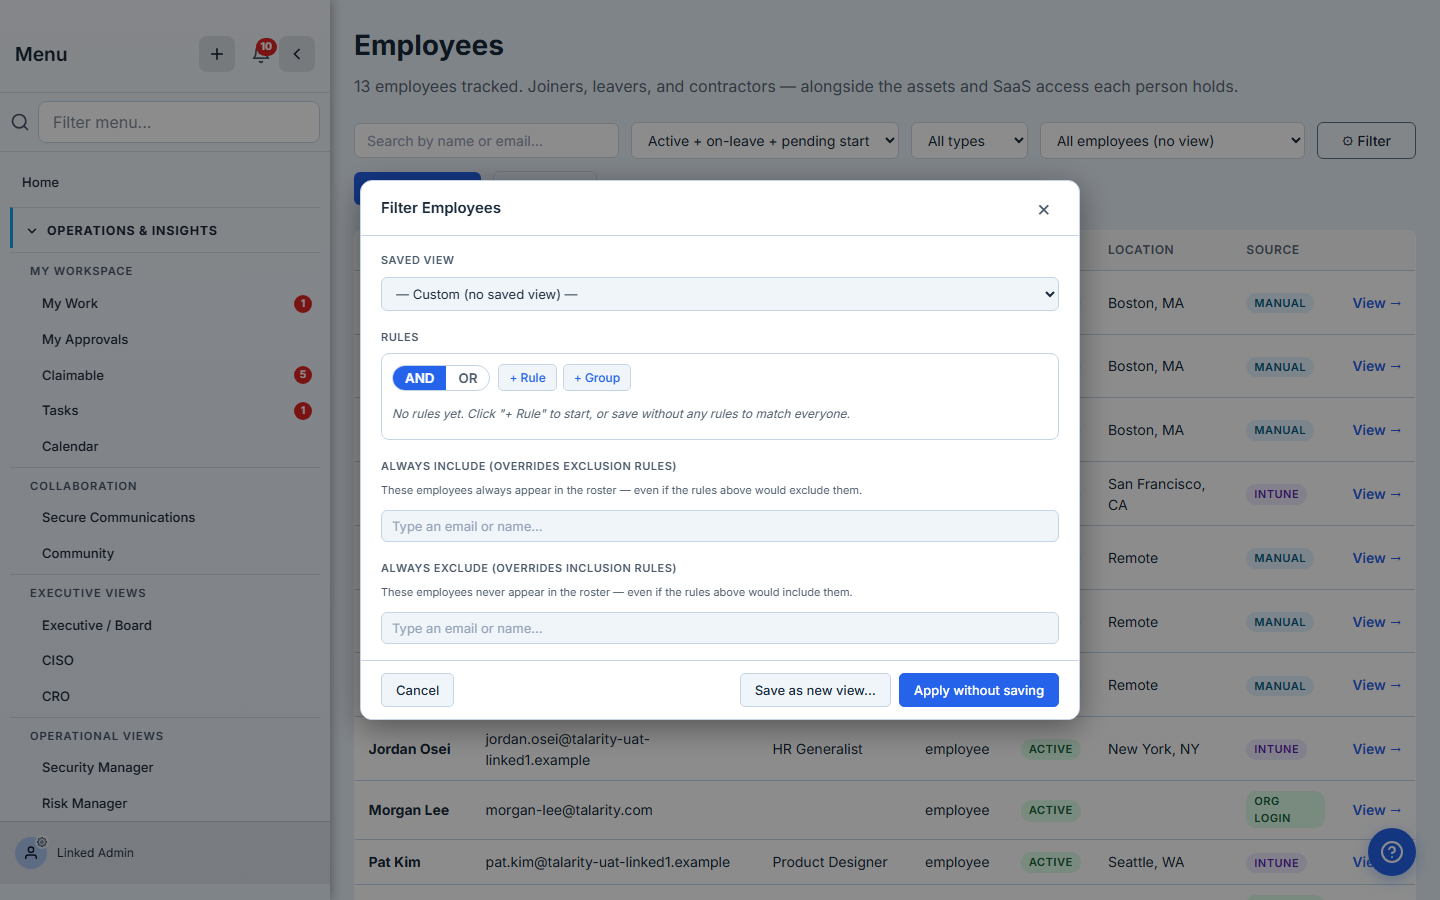Click View link for Jordan Osei
This screenshot has height=900, width=1440.
click(1377, 749)
